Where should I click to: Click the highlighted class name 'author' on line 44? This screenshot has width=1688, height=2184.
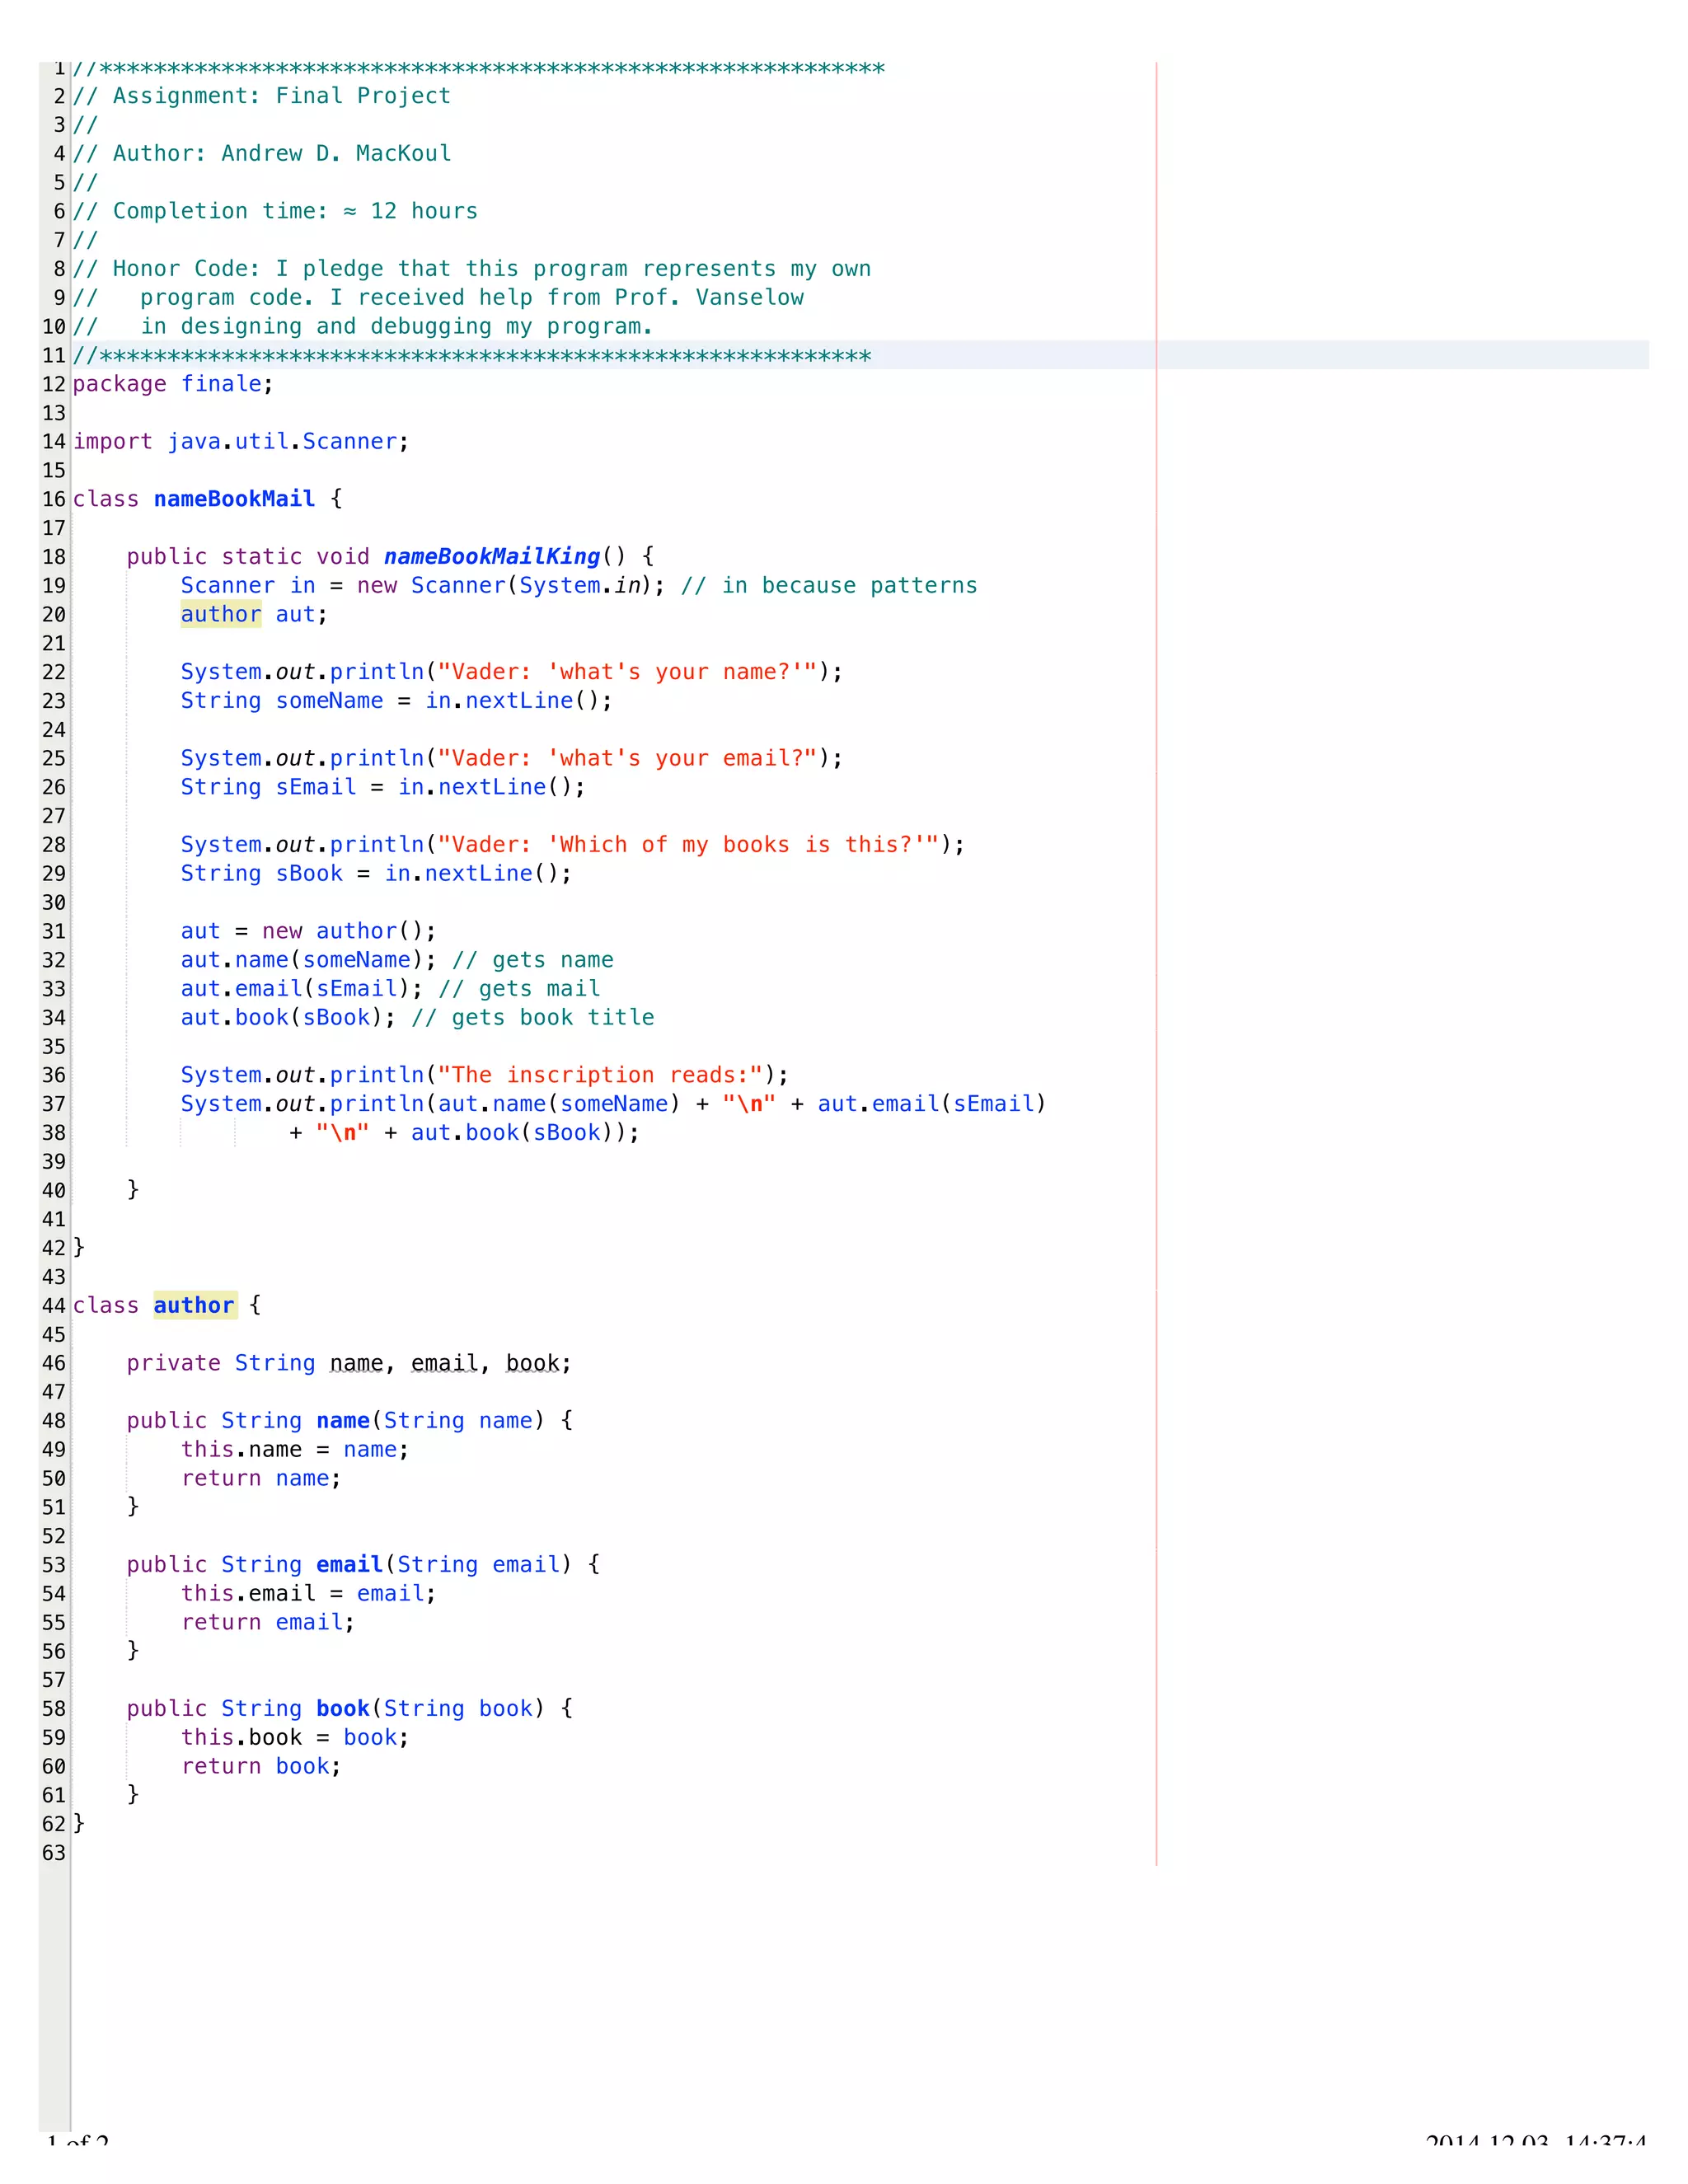pyautogui.click(x=194, y=1305)
